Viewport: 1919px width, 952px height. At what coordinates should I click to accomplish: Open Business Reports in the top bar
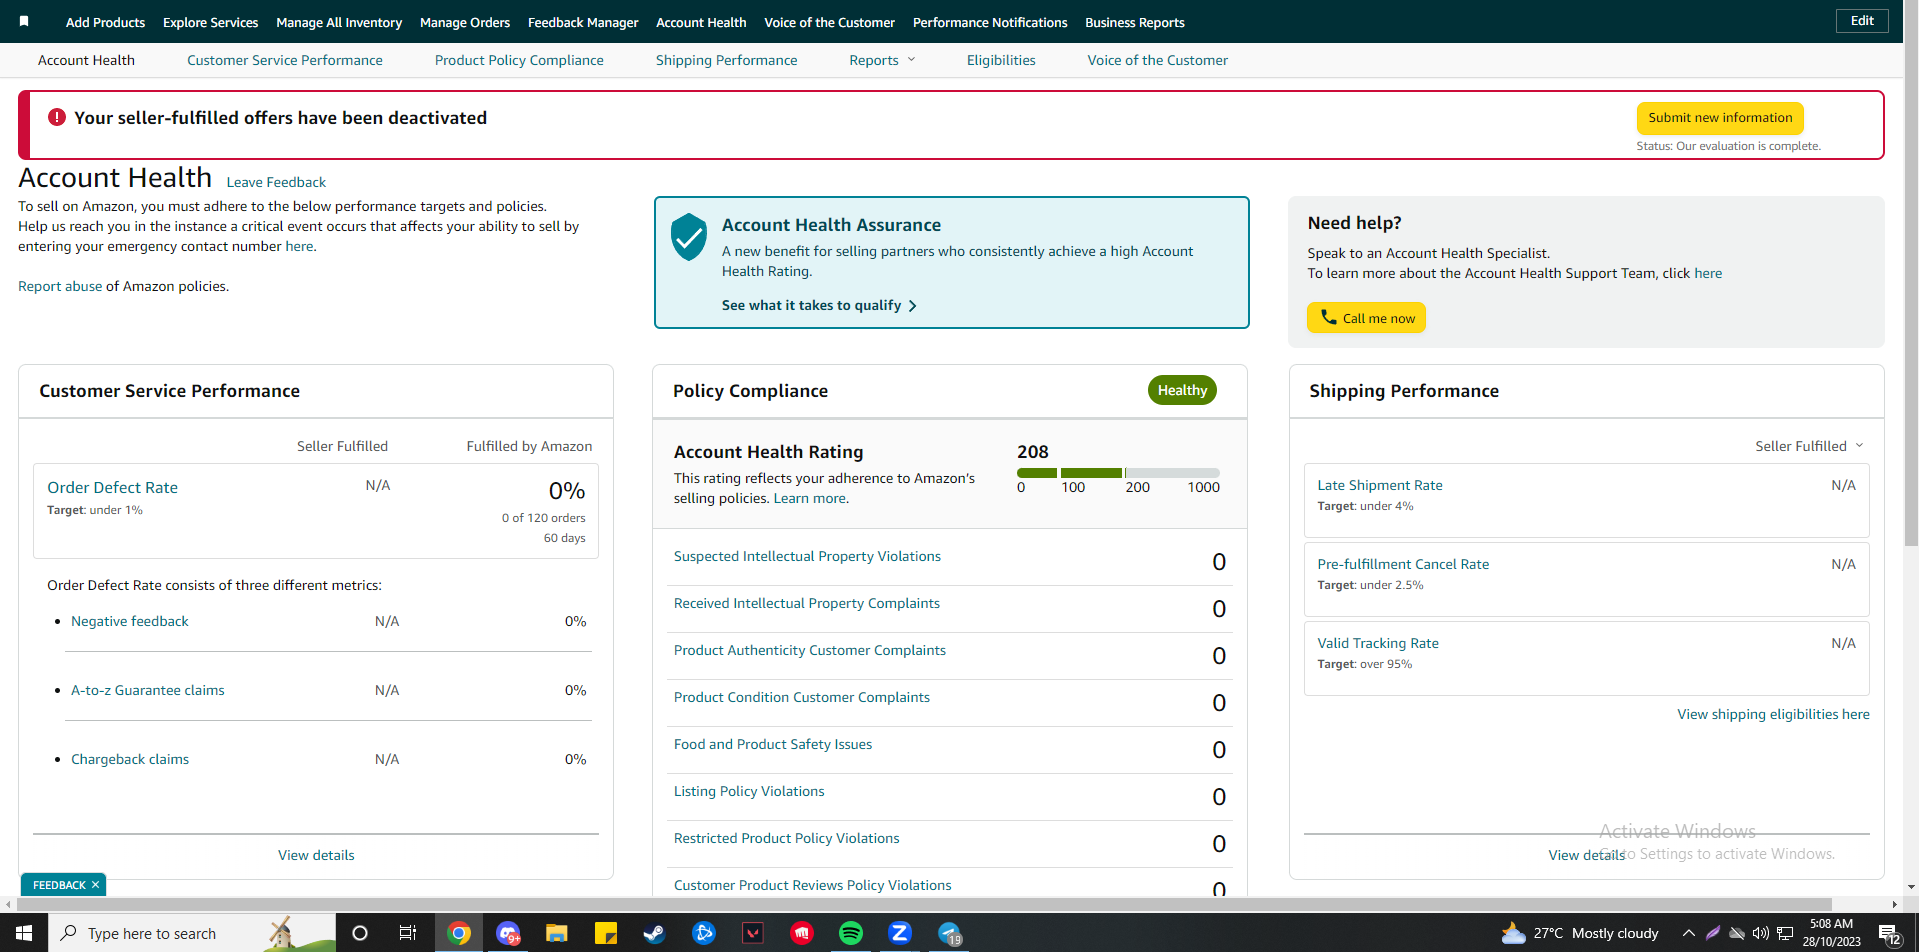pos(1135,22)
